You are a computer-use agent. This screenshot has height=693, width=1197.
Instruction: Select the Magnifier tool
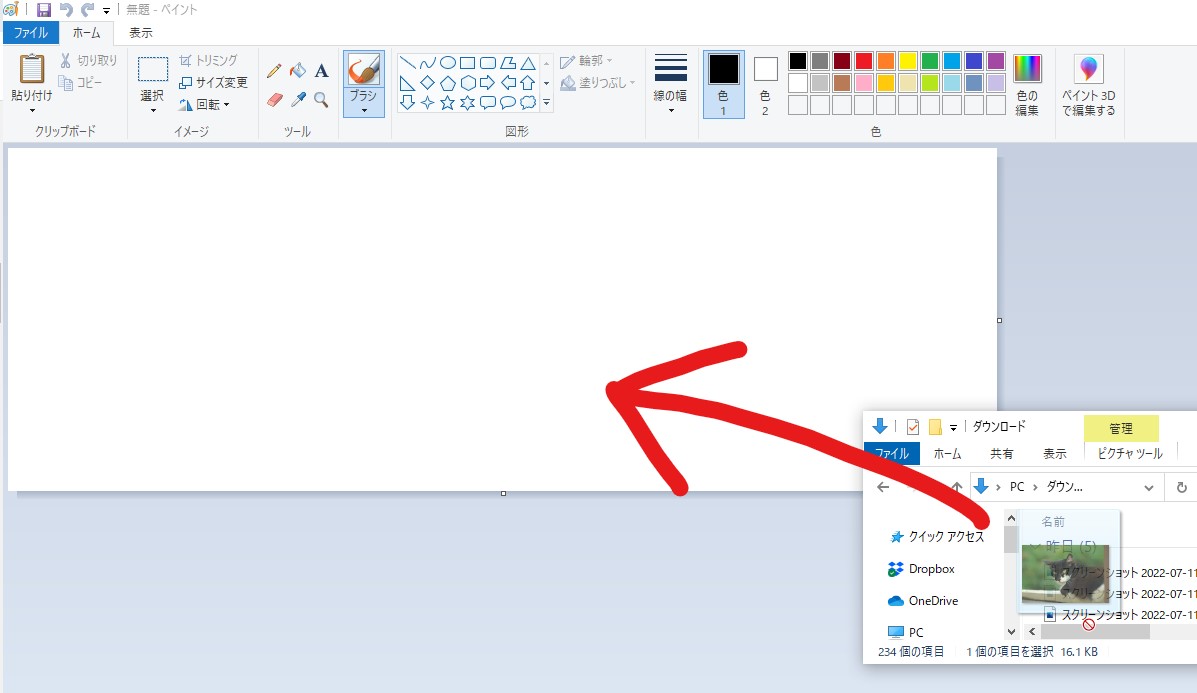click(321, 100)
